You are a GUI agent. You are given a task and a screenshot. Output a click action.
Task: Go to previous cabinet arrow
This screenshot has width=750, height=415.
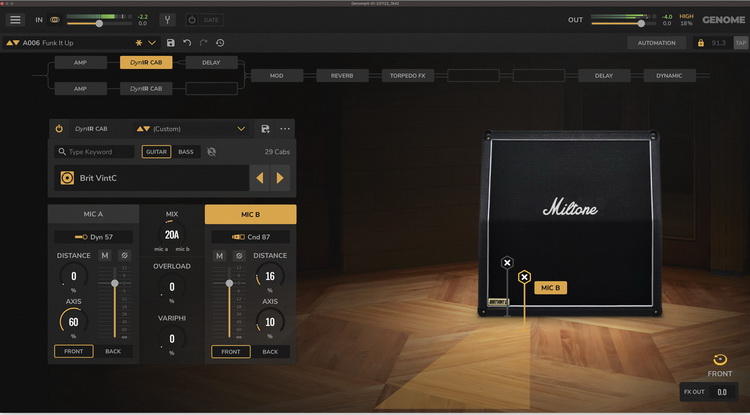point(260,178)
